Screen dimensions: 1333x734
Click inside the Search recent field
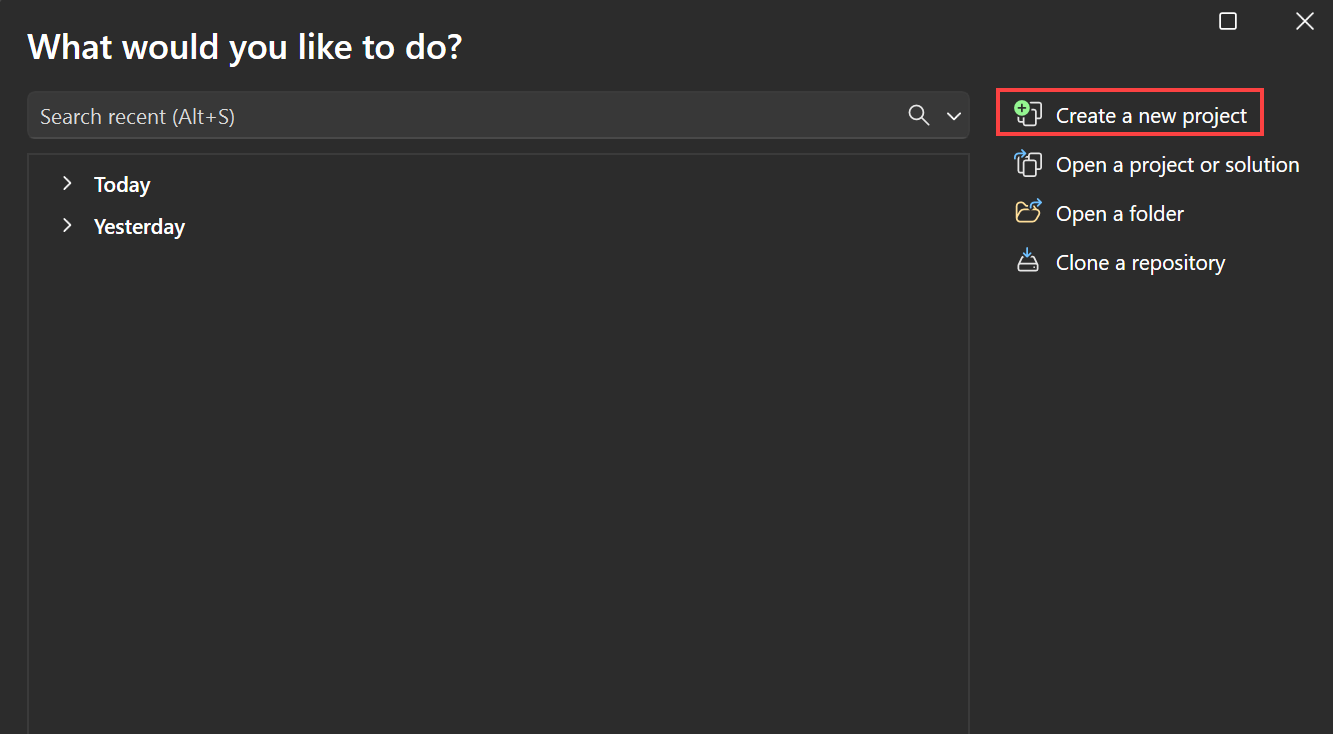point(400,115)
